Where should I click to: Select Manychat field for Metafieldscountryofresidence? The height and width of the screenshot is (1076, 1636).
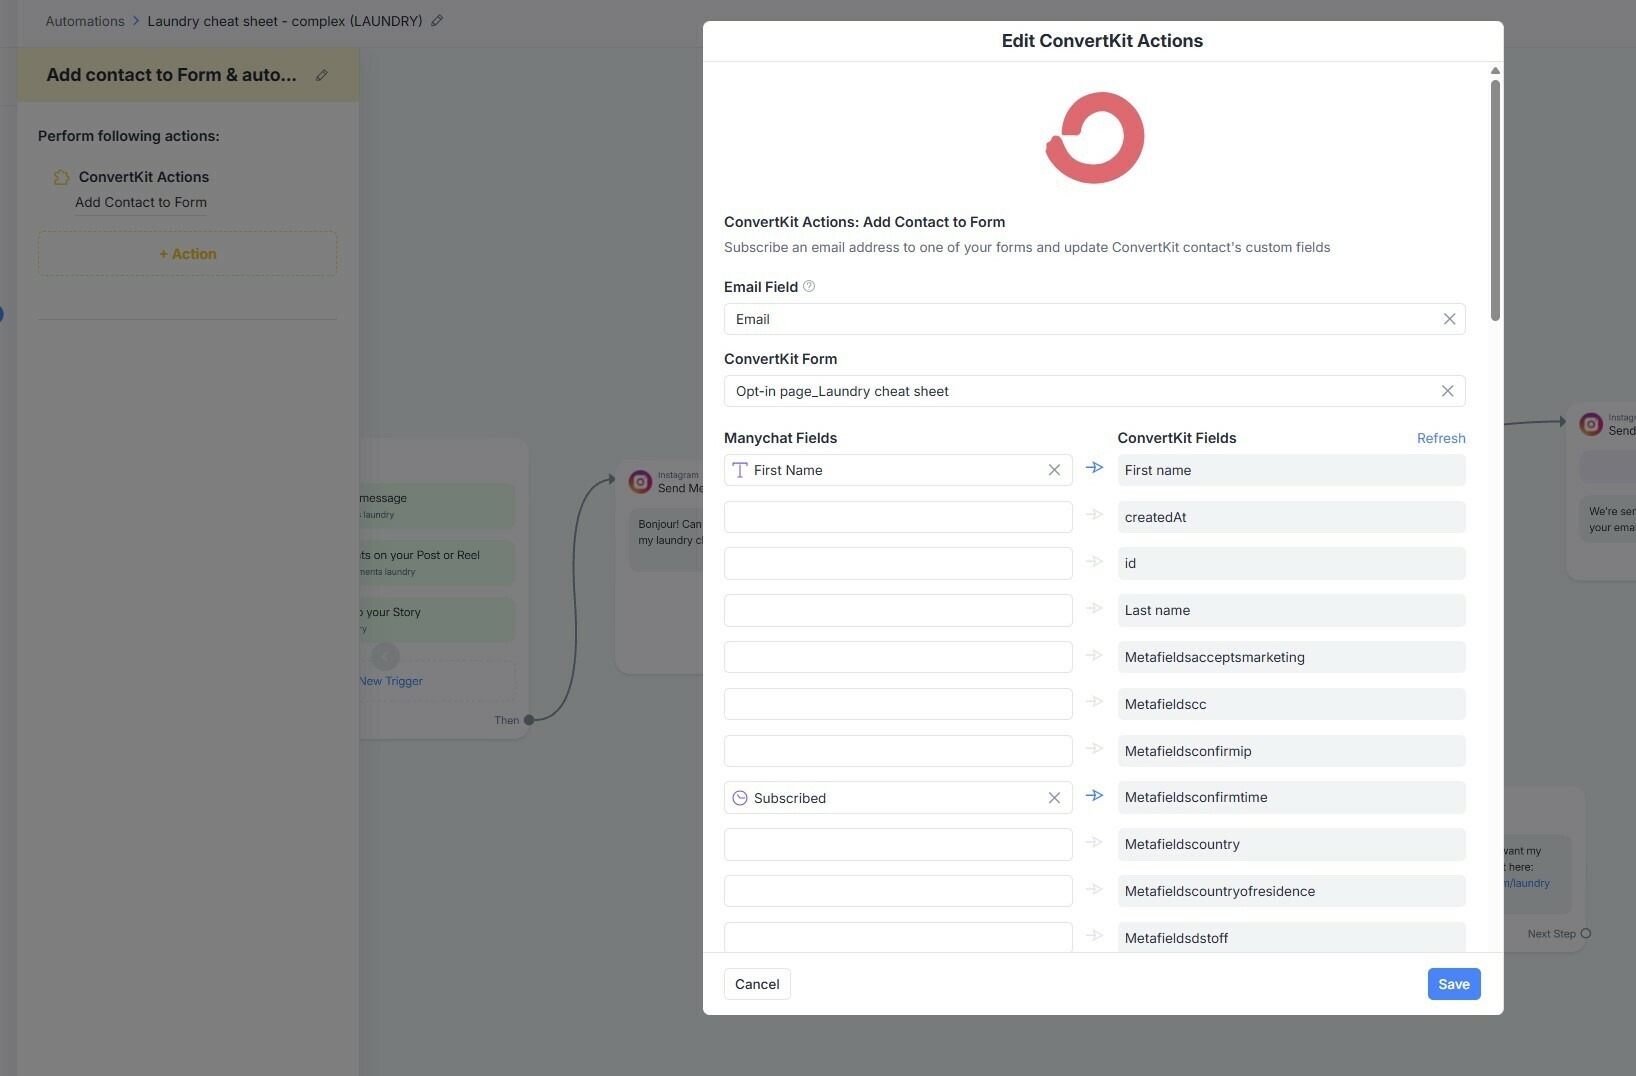pos(898,891)
